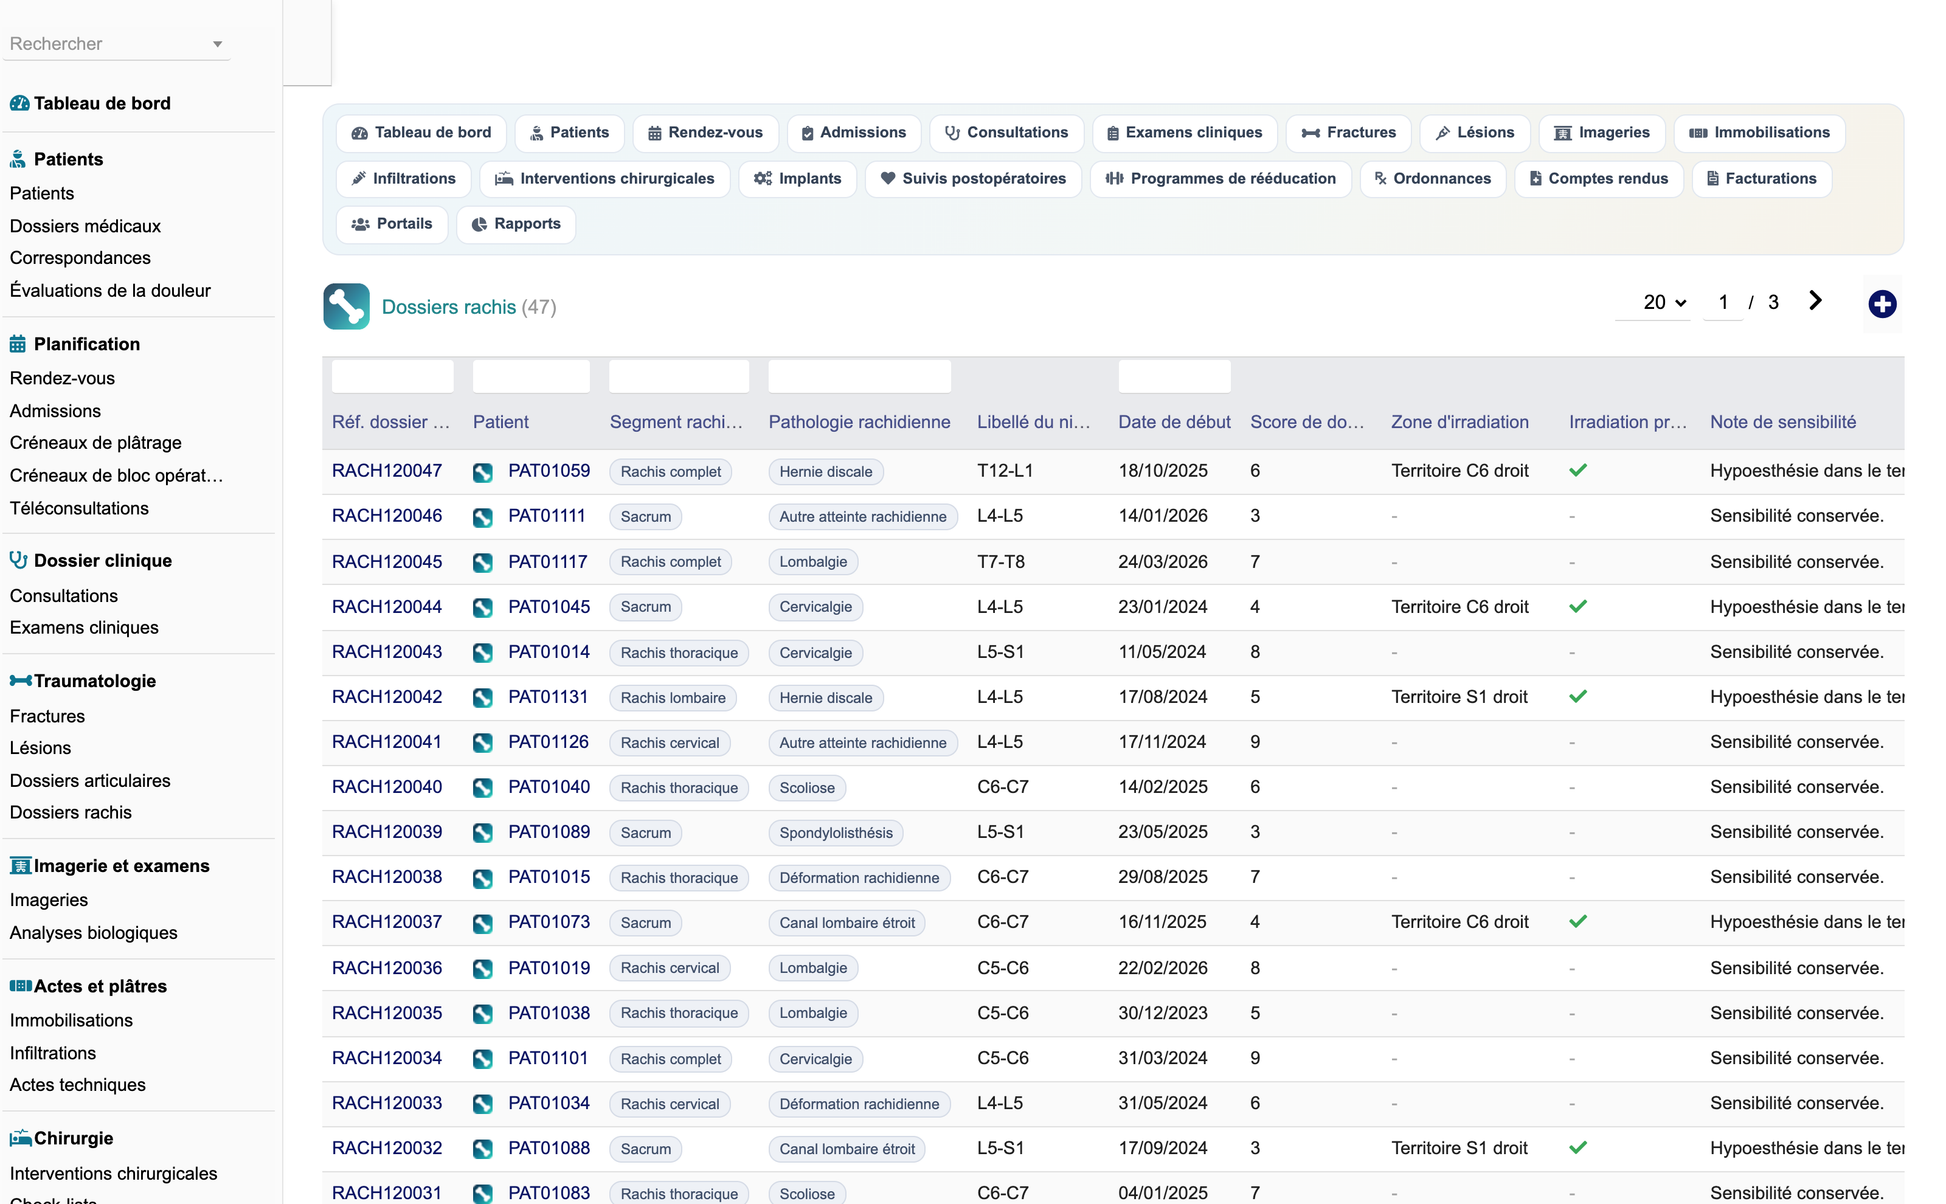
Task: Open the Suivis postopératoires tab
Action: coord(973,179)
